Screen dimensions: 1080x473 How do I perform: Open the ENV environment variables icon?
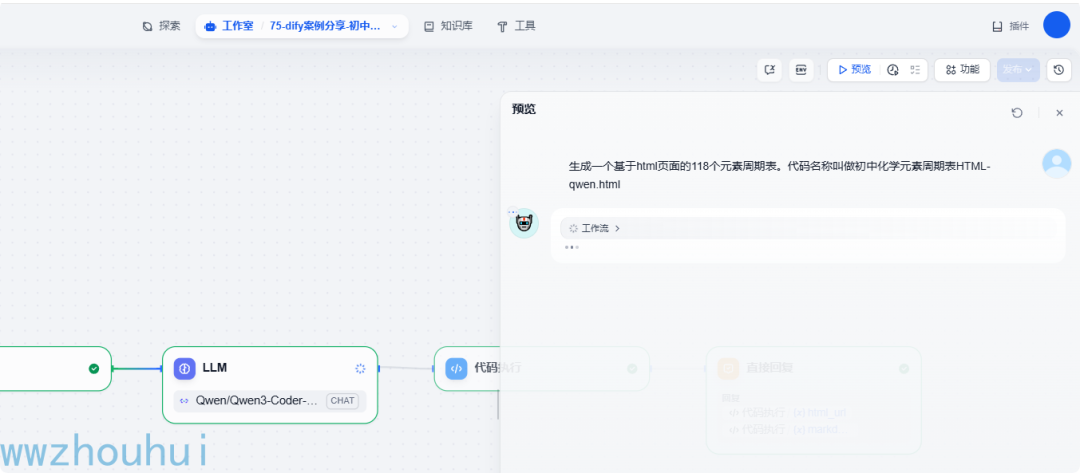(801, 70)
